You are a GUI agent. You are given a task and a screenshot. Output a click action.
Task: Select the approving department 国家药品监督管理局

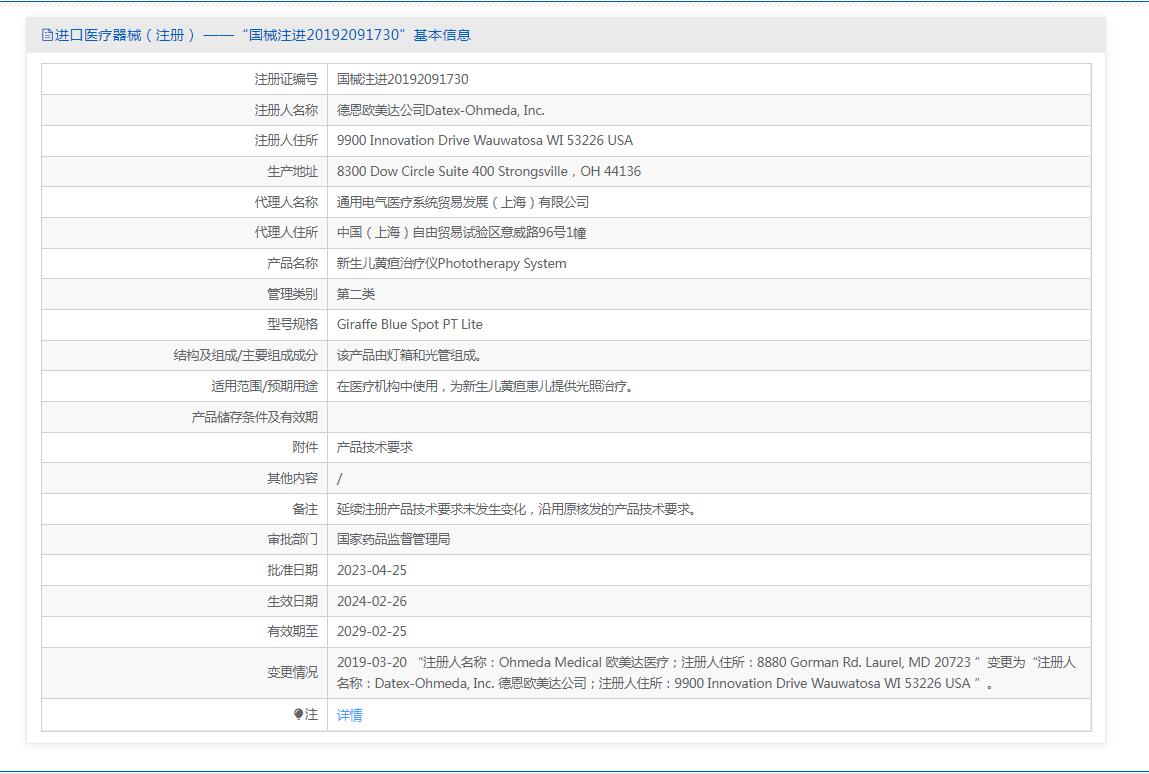pyautogui.click(x=393, y=539)
